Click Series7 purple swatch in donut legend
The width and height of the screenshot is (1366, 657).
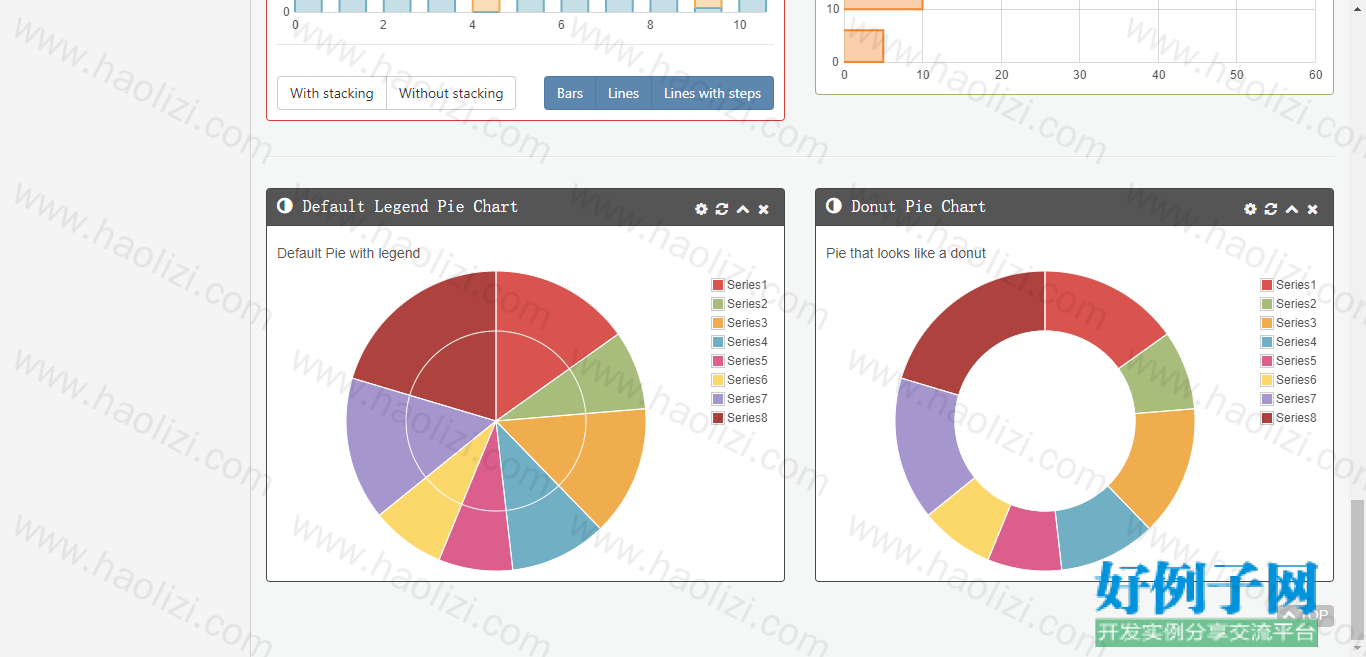[1267, 399]
